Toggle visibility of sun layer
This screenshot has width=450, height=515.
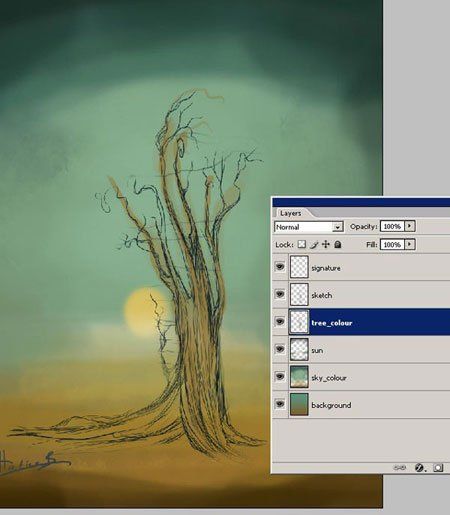coord(280,349)
